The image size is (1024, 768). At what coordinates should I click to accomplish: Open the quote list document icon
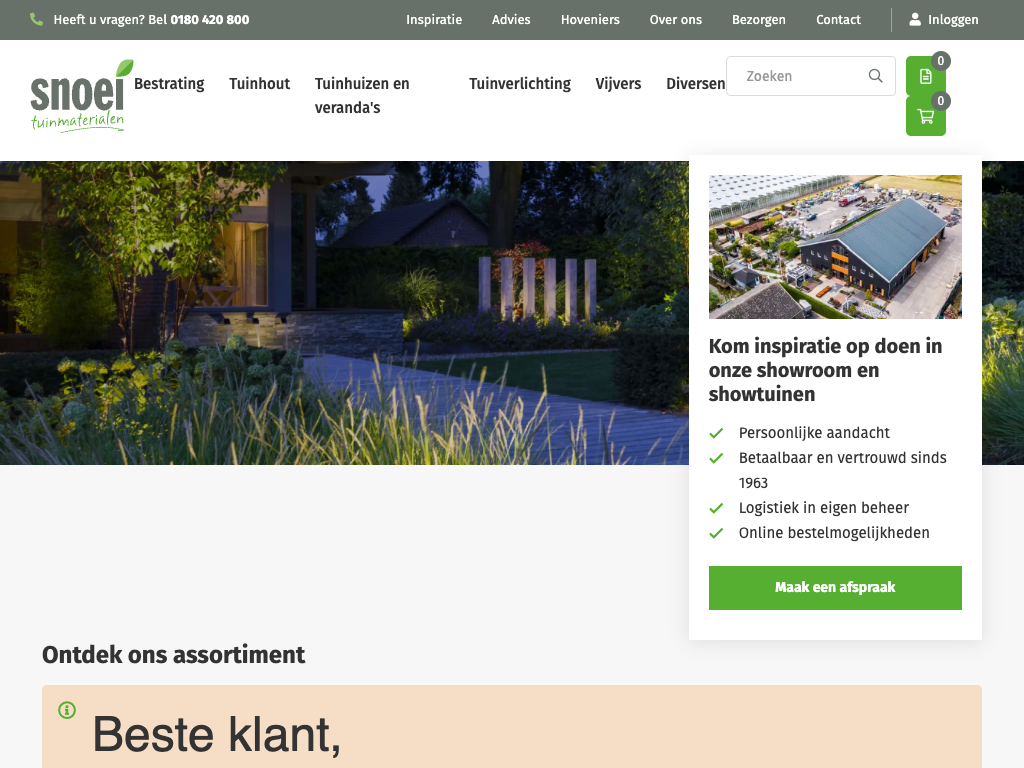(925, 76)
